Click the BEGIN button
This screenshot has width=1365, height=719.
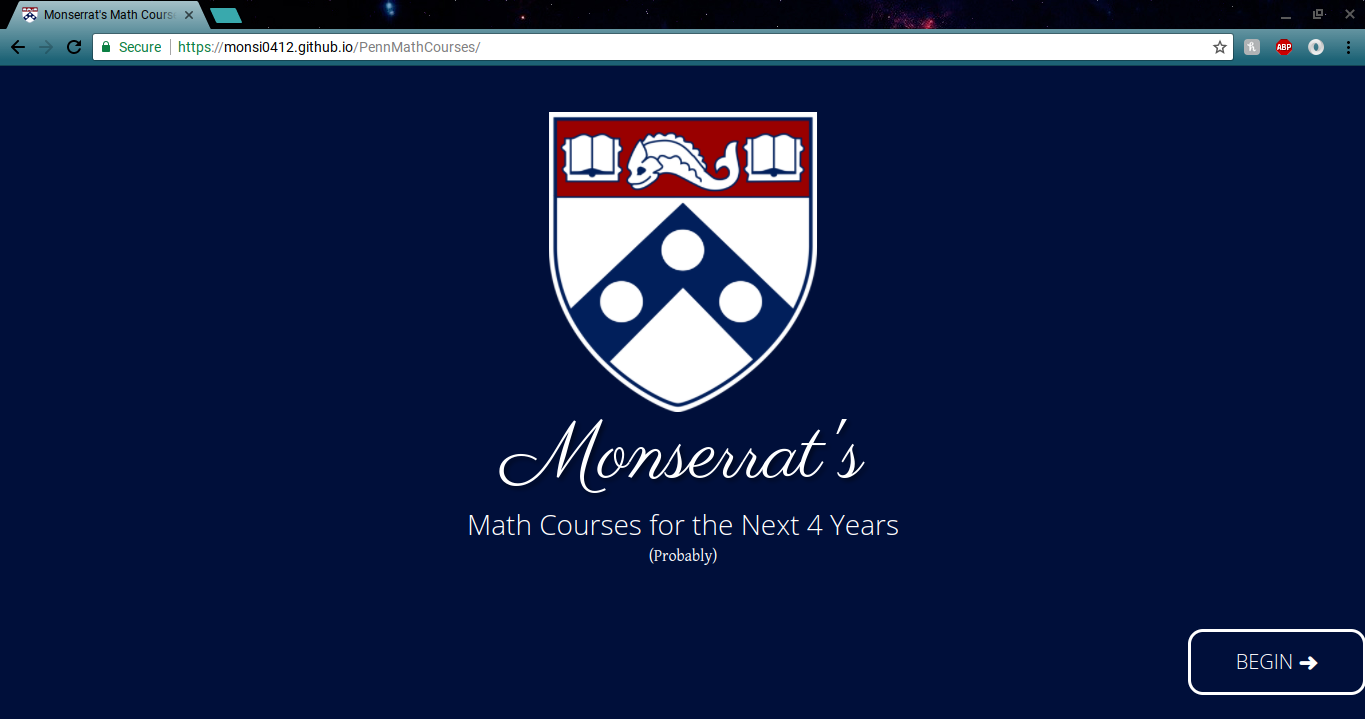[1276, 662]
